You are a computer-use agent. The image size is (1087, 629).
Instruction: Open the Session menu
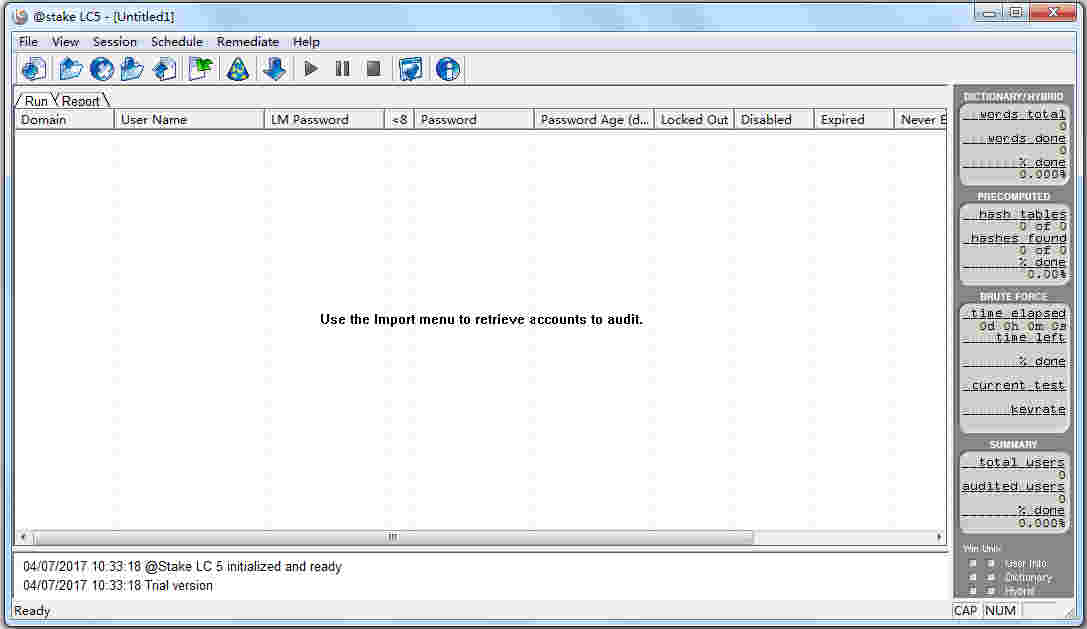click(114, 42)
